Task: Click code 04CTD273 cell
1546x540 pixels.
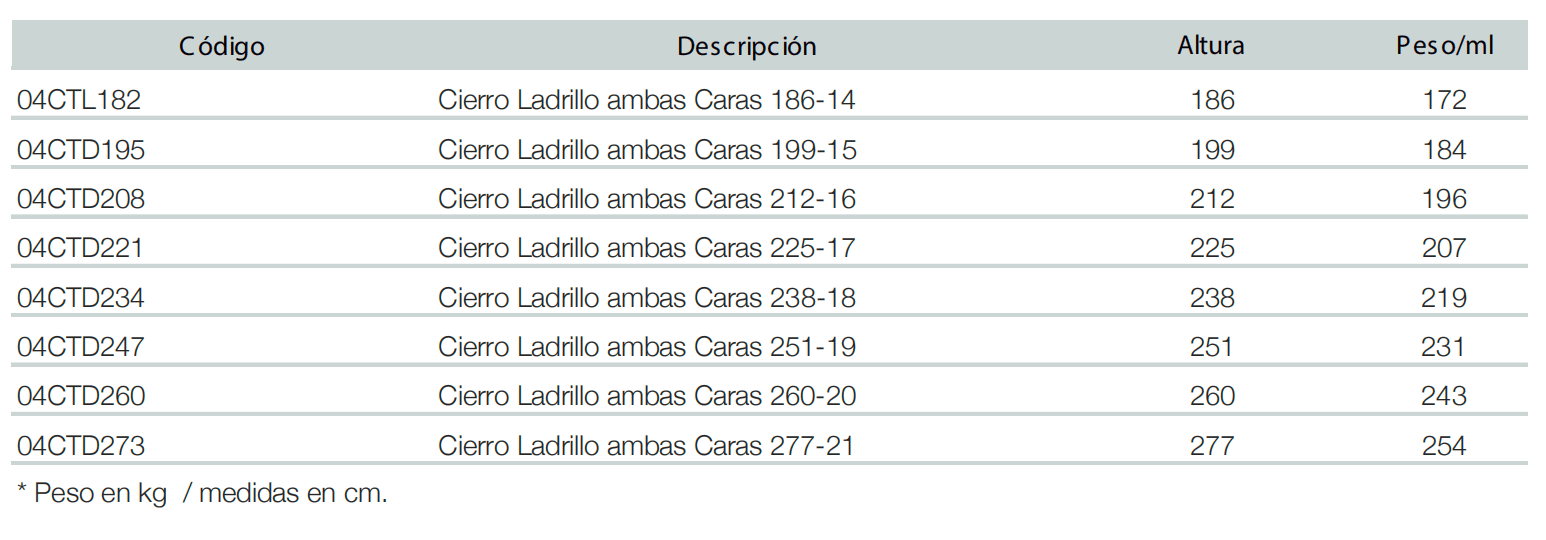Action: click(x=80, y=446)
